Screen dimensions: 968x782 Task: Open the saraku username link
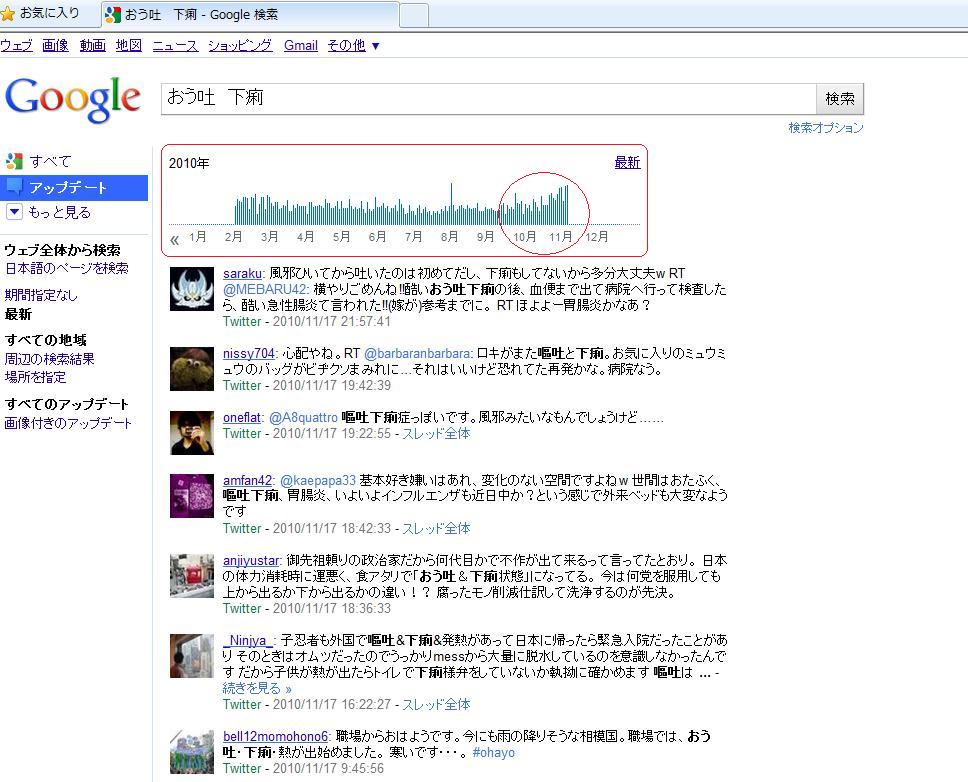243,273
